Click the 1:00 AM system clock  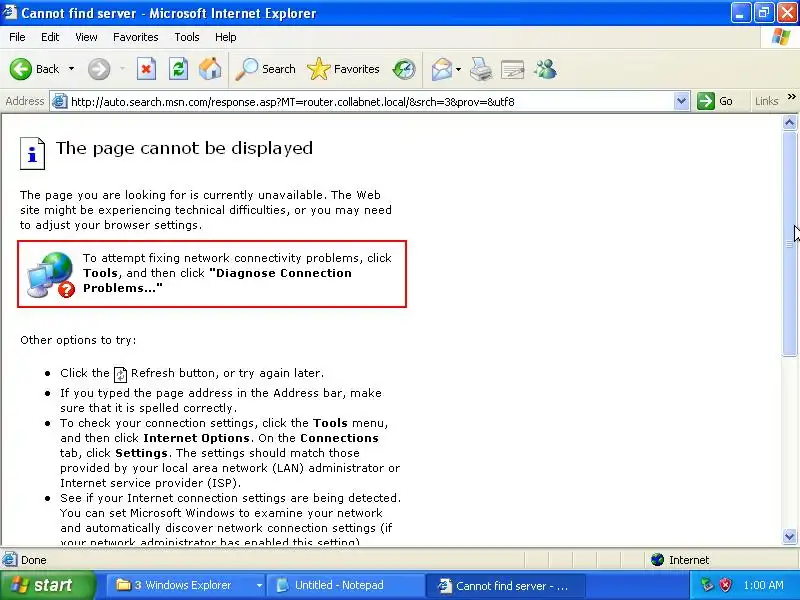[763, 585]
